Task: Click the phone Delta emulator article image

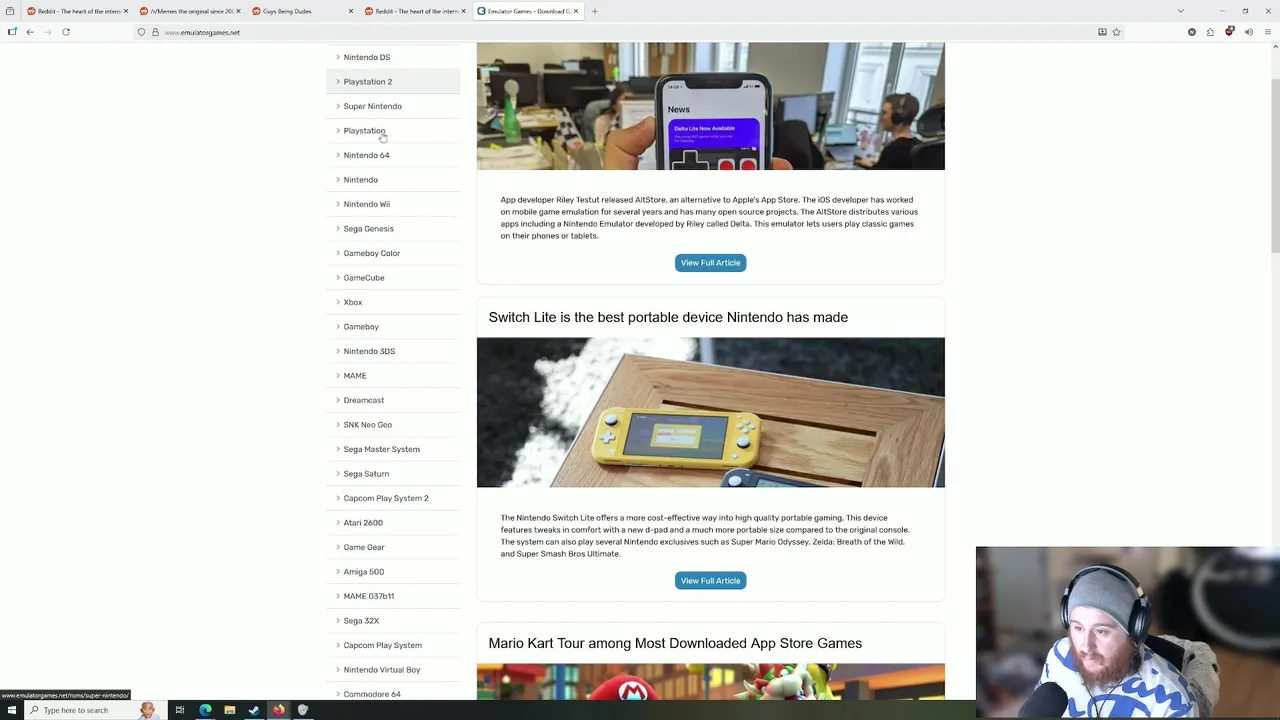Action: point(710,106)
